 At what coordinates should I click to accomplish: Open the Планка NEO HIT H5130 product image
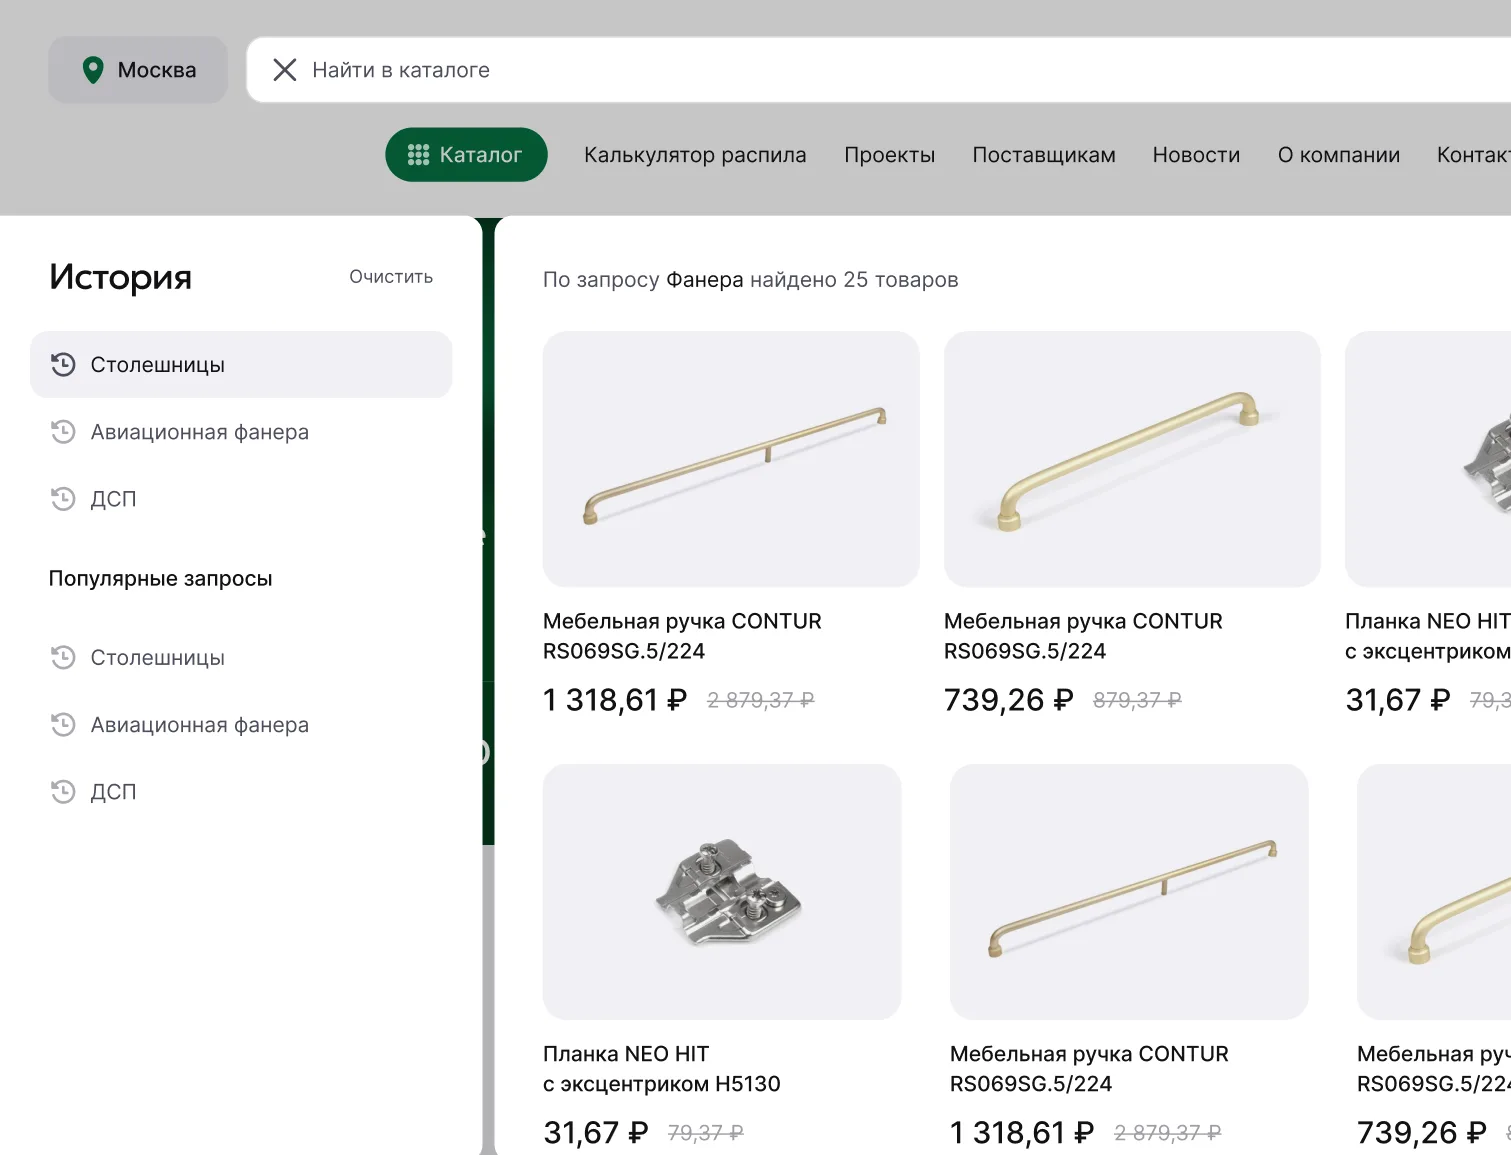coord(722,892)
